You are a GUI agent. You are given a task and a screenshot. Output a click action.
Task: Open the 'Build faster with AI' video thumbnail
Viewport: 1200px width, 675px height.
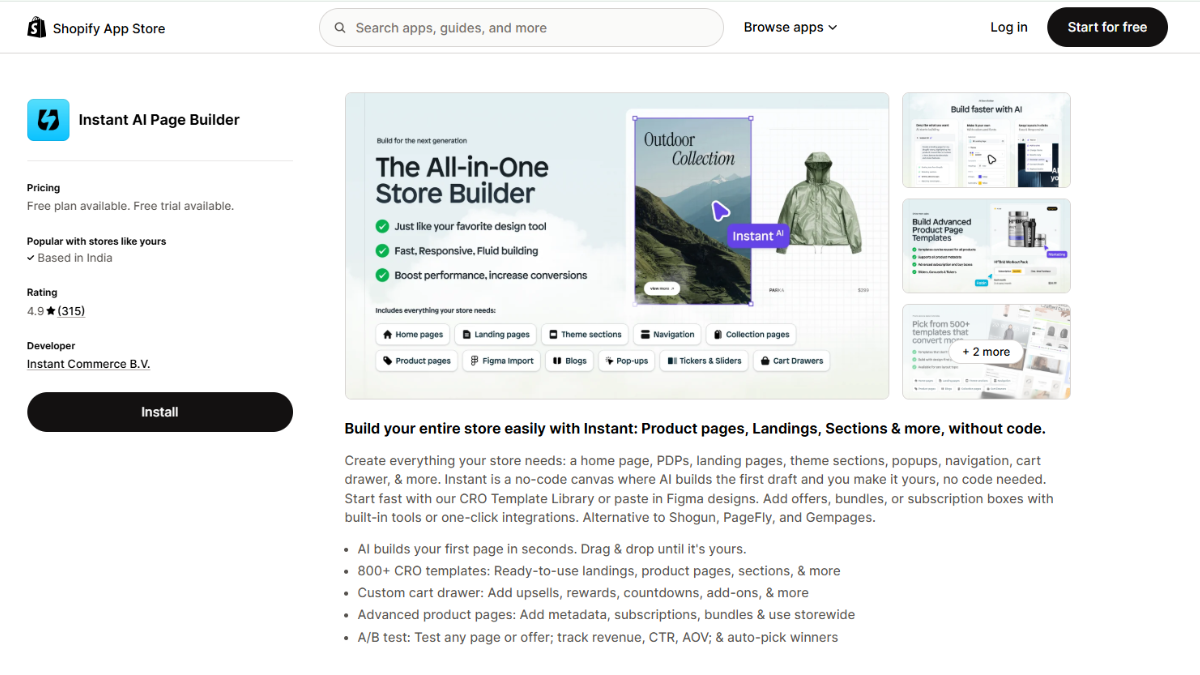986,140
